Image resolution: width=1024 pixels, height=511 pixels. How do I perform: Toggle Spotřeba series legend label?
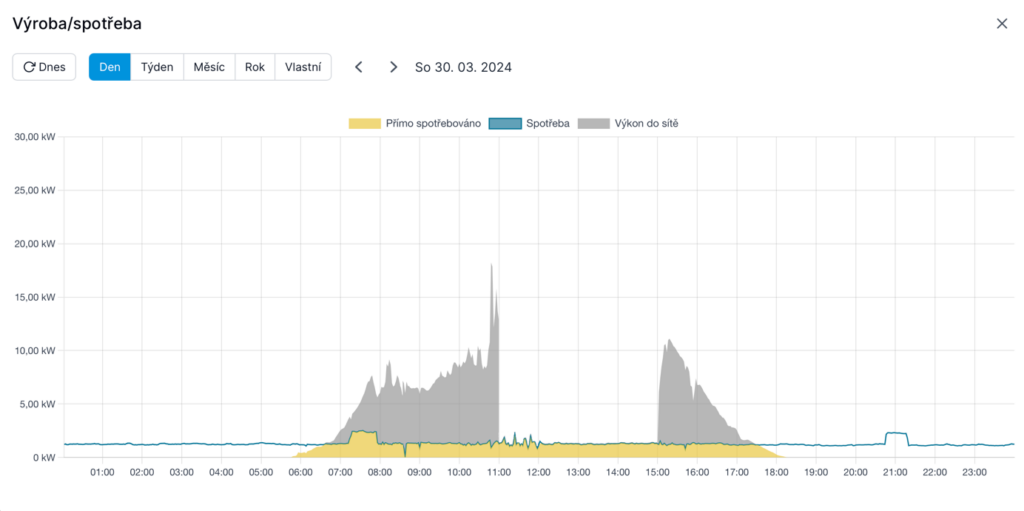coord(548,123)
